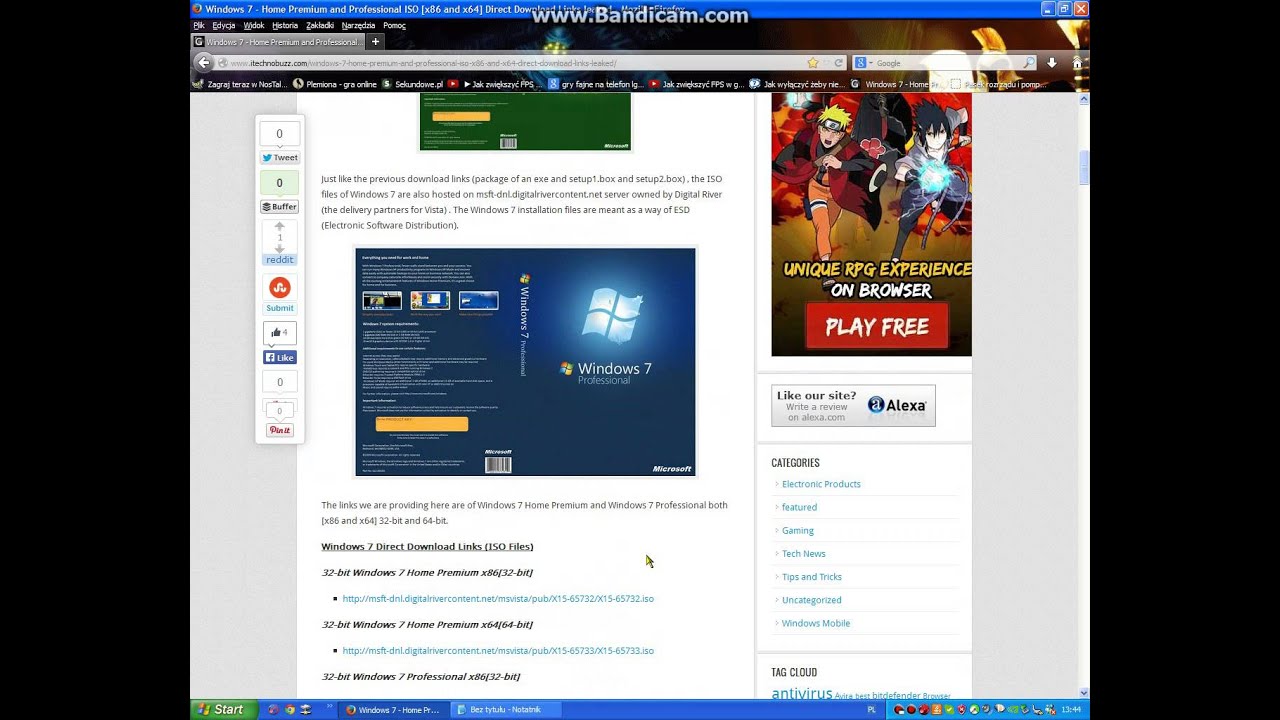Switch to Firefox Windows 7 taskbar button

392,710
